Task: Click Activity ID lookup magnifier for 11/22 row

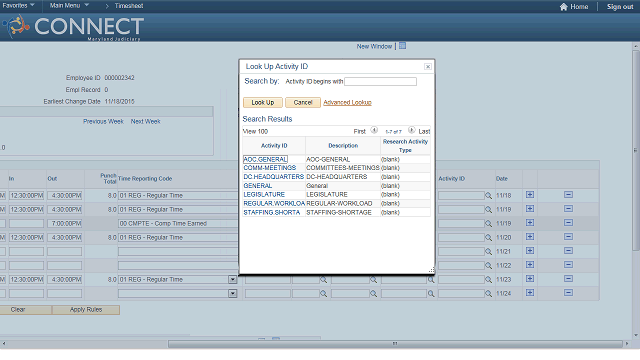Action: [488, 266]
